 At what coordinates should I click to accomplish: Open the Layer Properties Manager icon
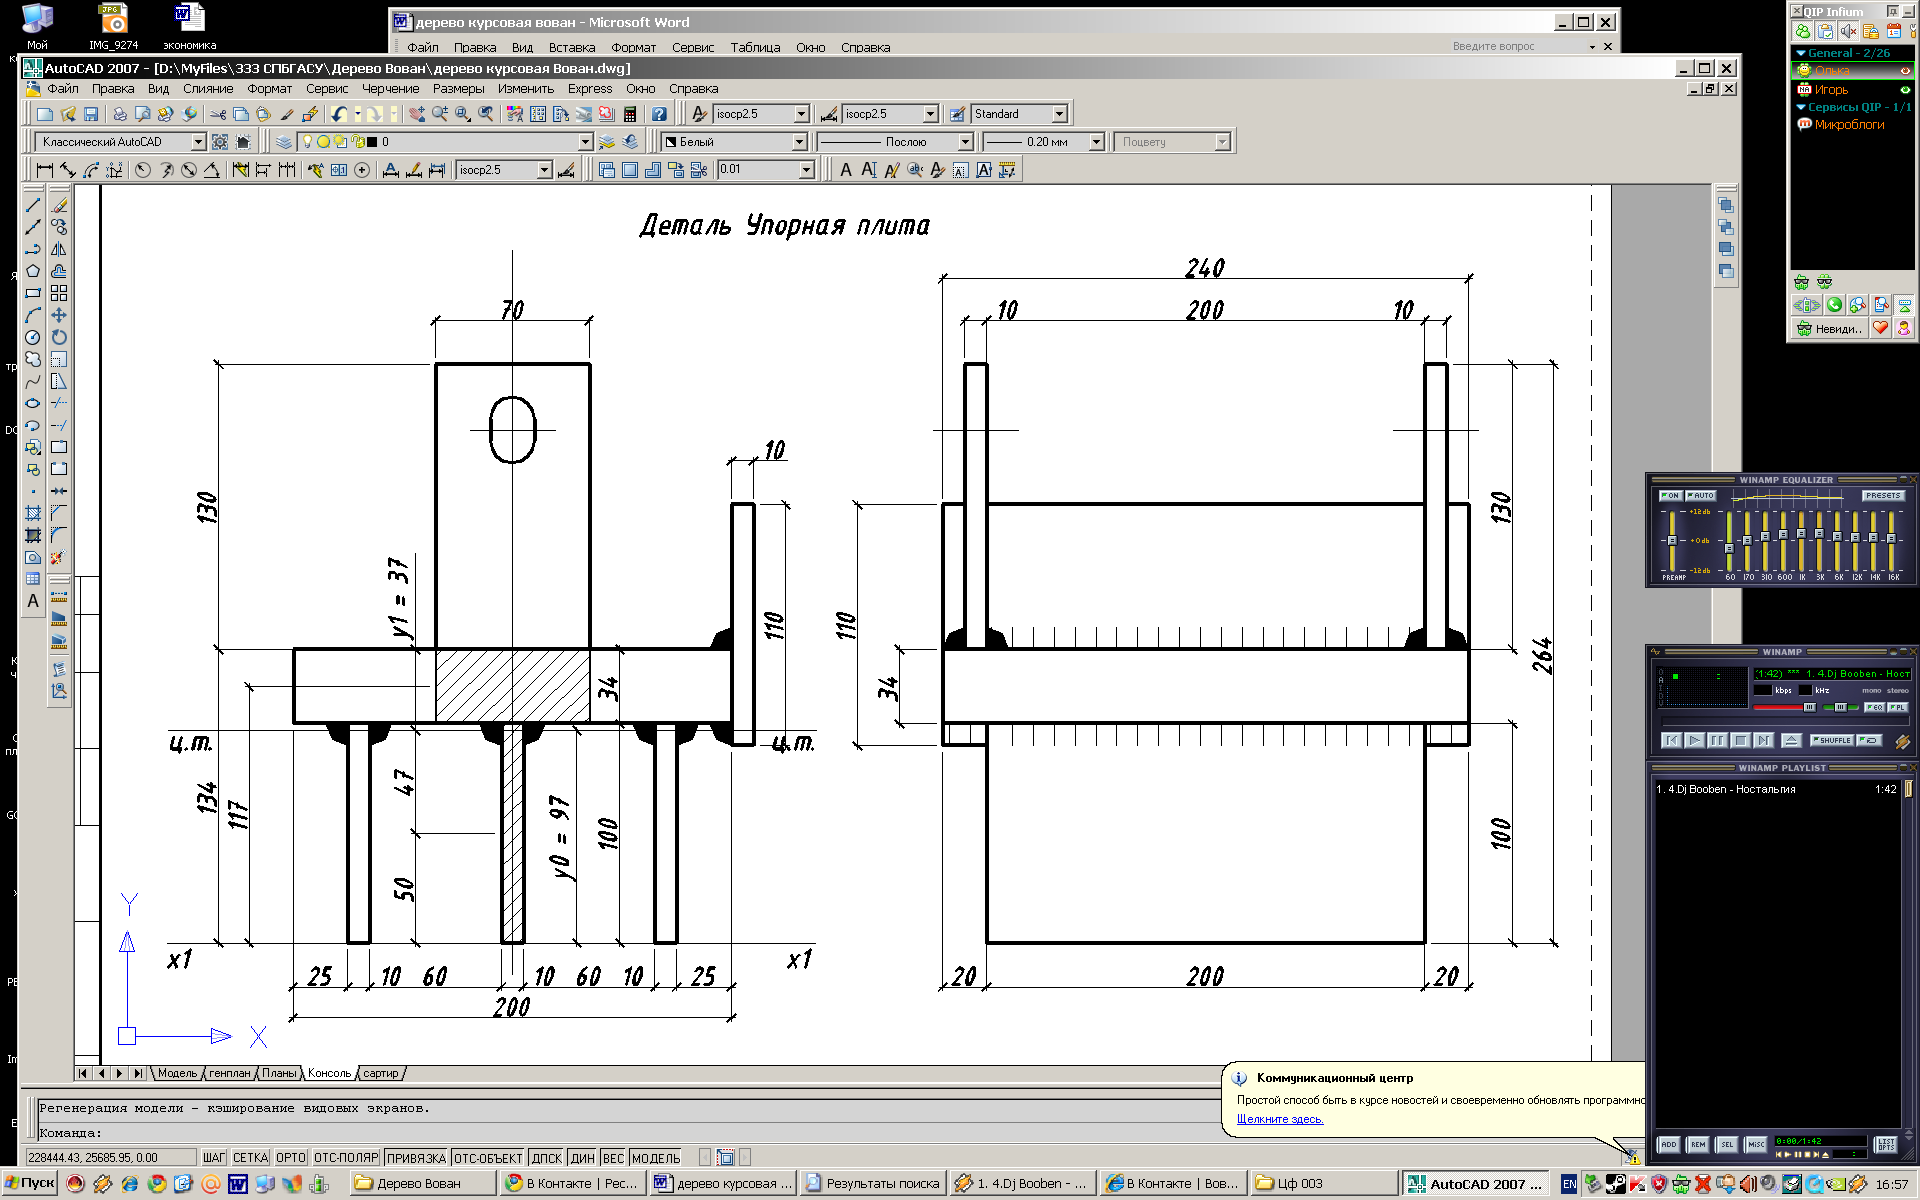[284, 142]
